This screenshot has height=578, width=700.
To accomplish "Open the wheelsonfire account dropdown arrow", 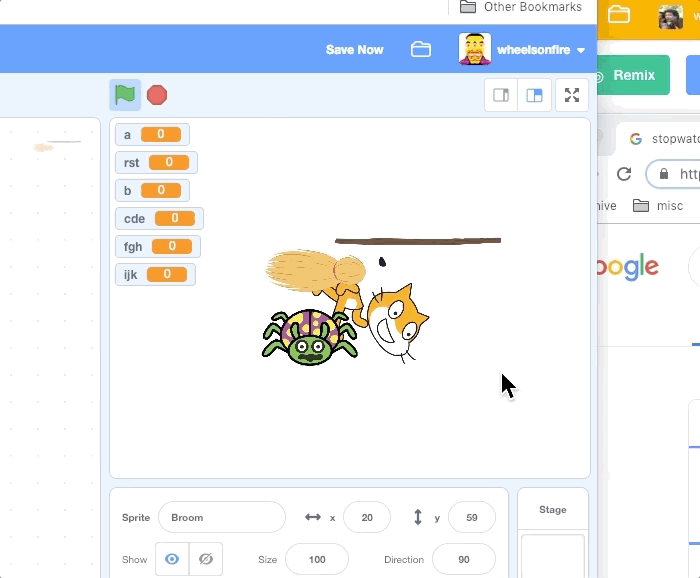I will tap(581, 50).
